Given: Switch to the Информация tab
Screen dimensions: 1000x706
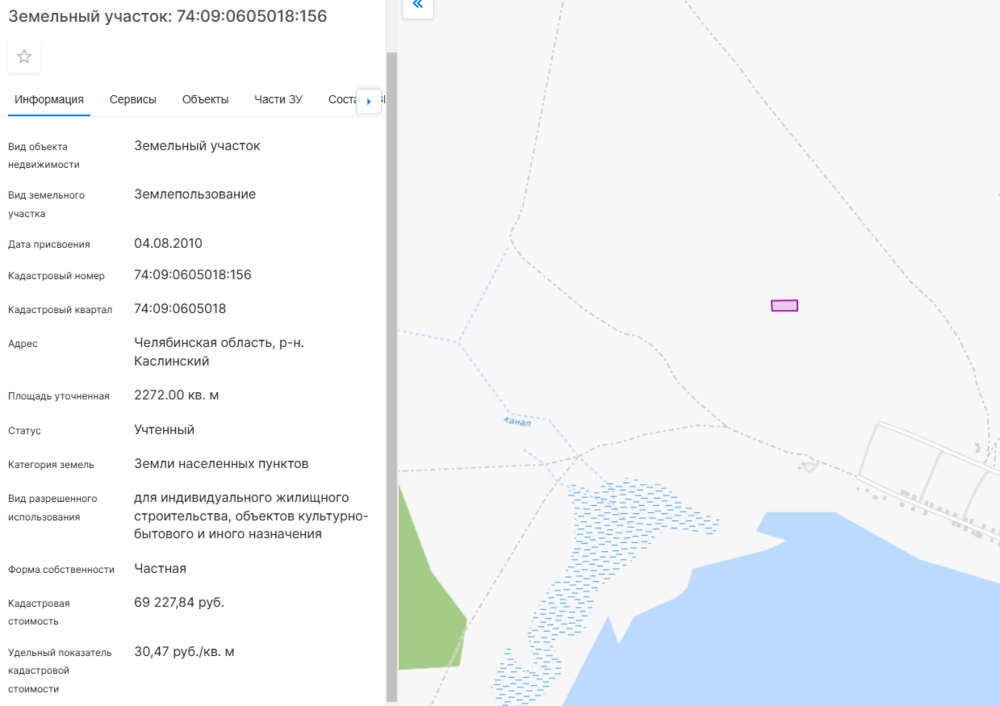Looking at the screenshot, I should 49,99.
